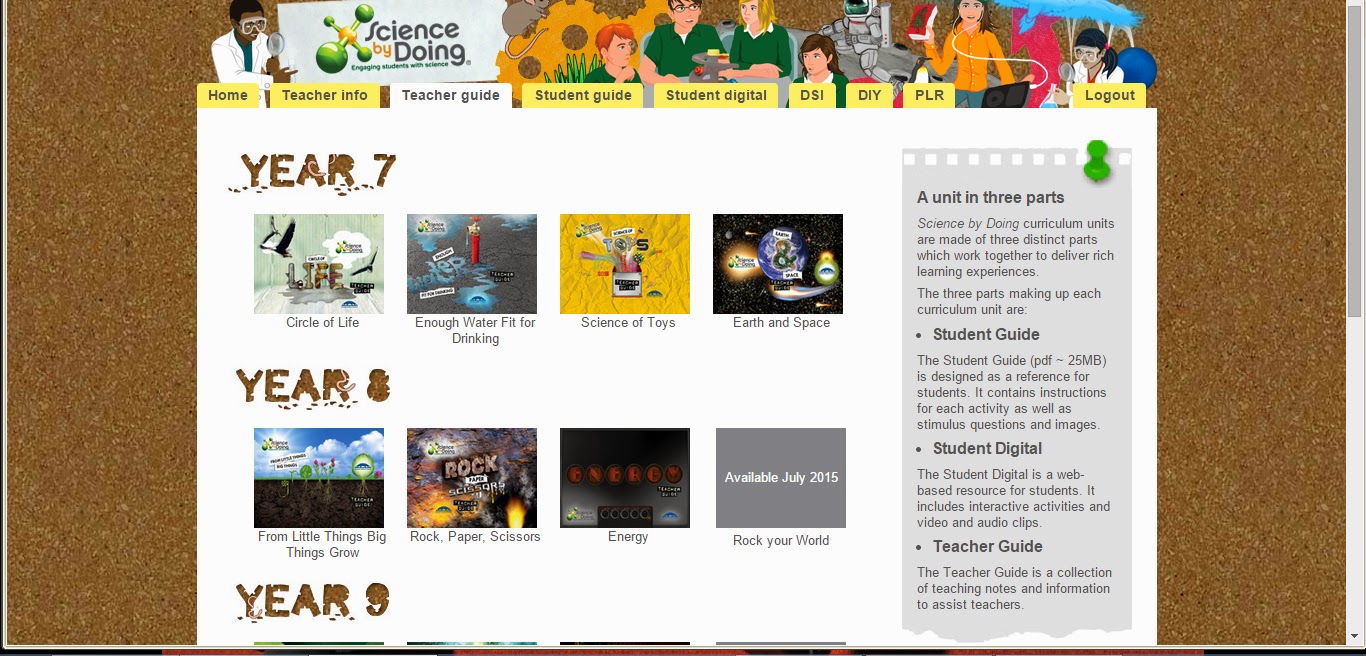Go to the Student digital tab

pos(716,96)
